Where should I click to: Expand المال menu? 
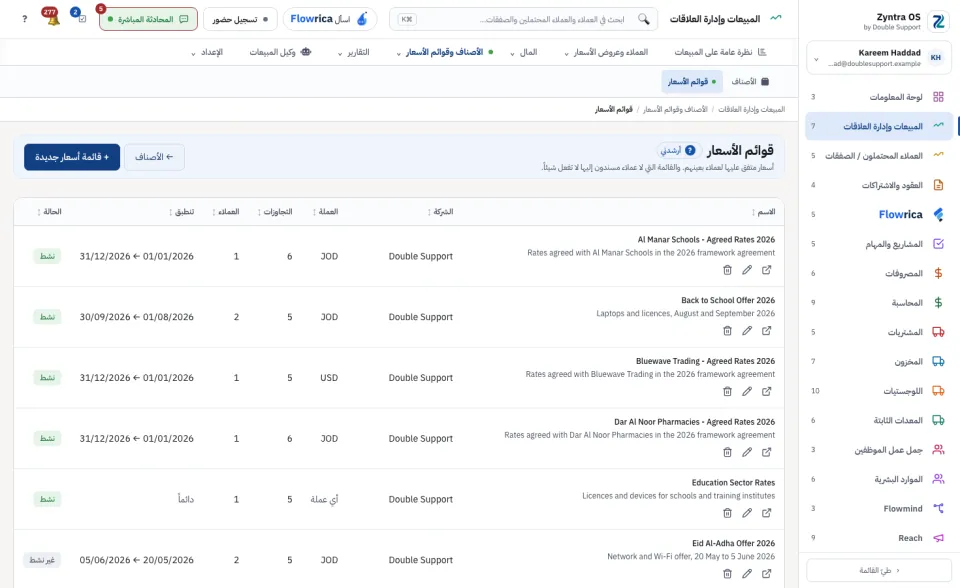point(523,52)
